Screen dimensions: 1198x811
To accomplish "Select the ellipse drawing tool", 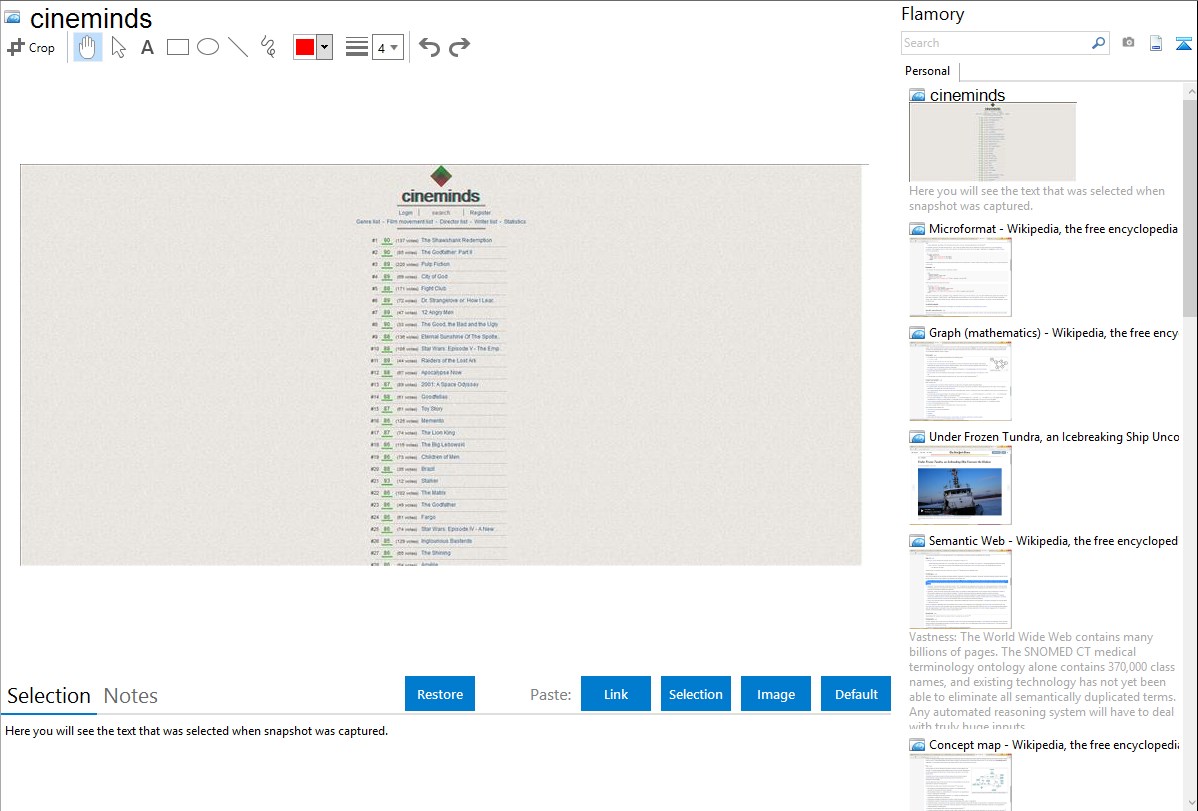I will [208, 47].
